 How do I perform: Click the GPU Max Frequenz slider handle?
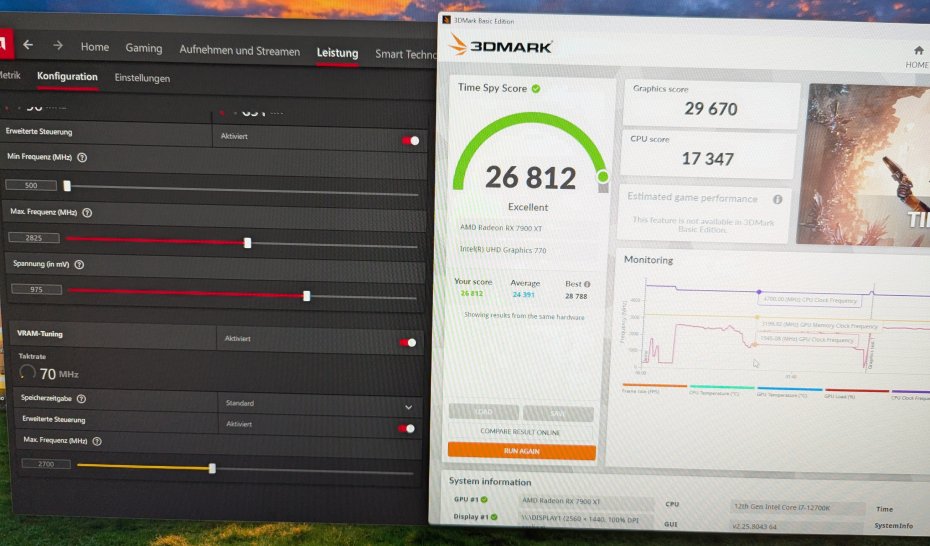click(x=247, y=242)
